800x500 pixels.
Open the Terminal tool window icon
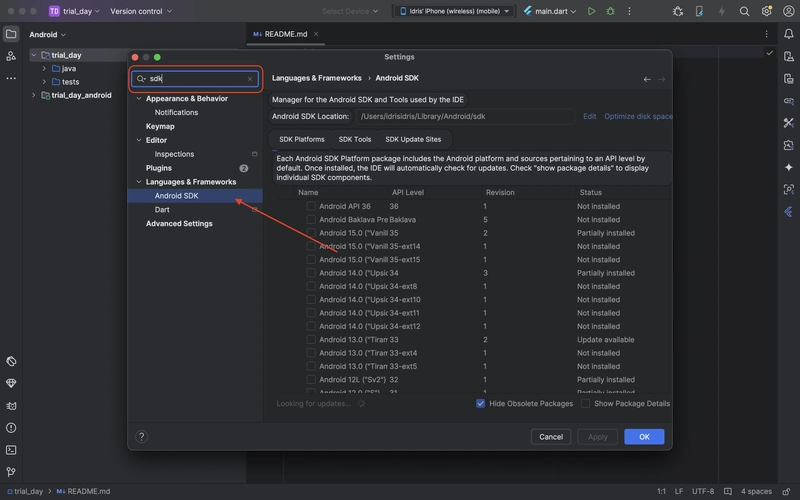(11, 449)
